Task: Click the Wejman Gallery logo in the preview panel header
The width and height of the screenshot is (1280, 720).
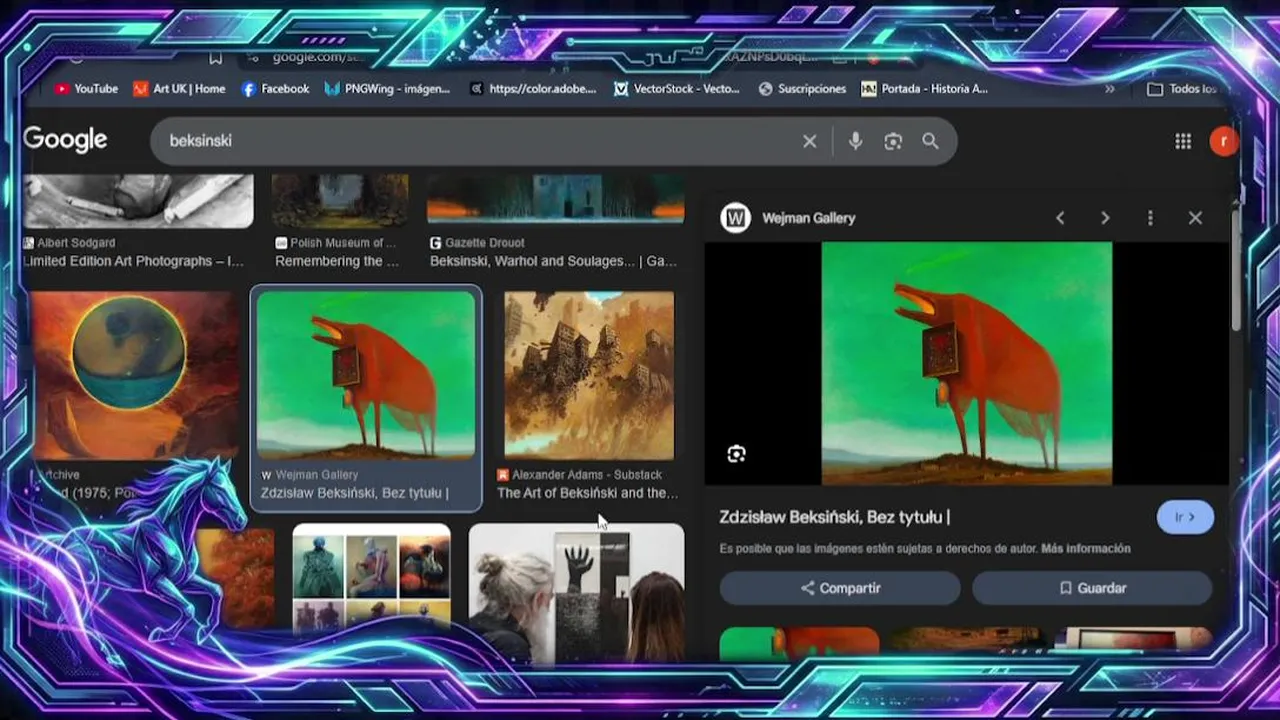Action: 736,218
